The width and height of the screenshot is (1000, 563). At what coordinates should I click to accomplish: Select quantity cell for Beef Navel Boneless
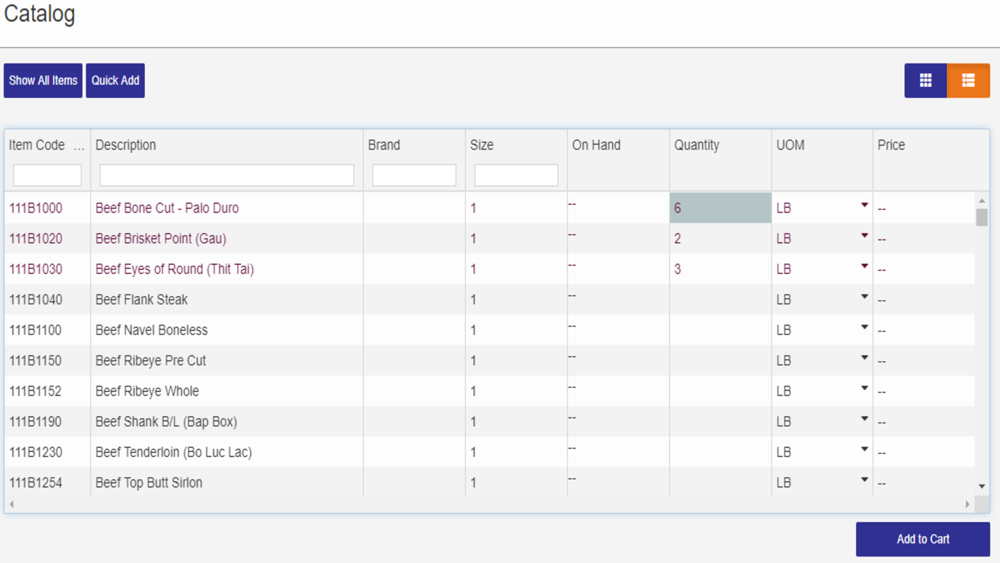(x=720, y=330)
